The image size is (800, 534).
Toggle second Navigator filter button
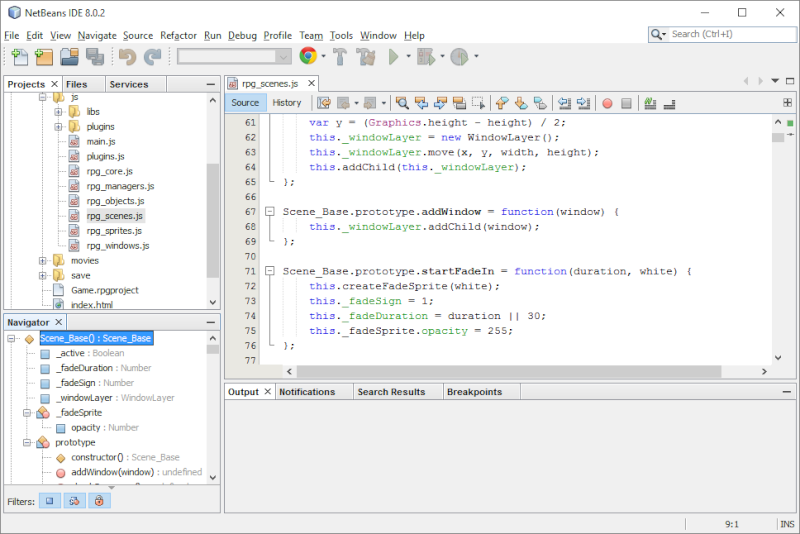(74, 501)
